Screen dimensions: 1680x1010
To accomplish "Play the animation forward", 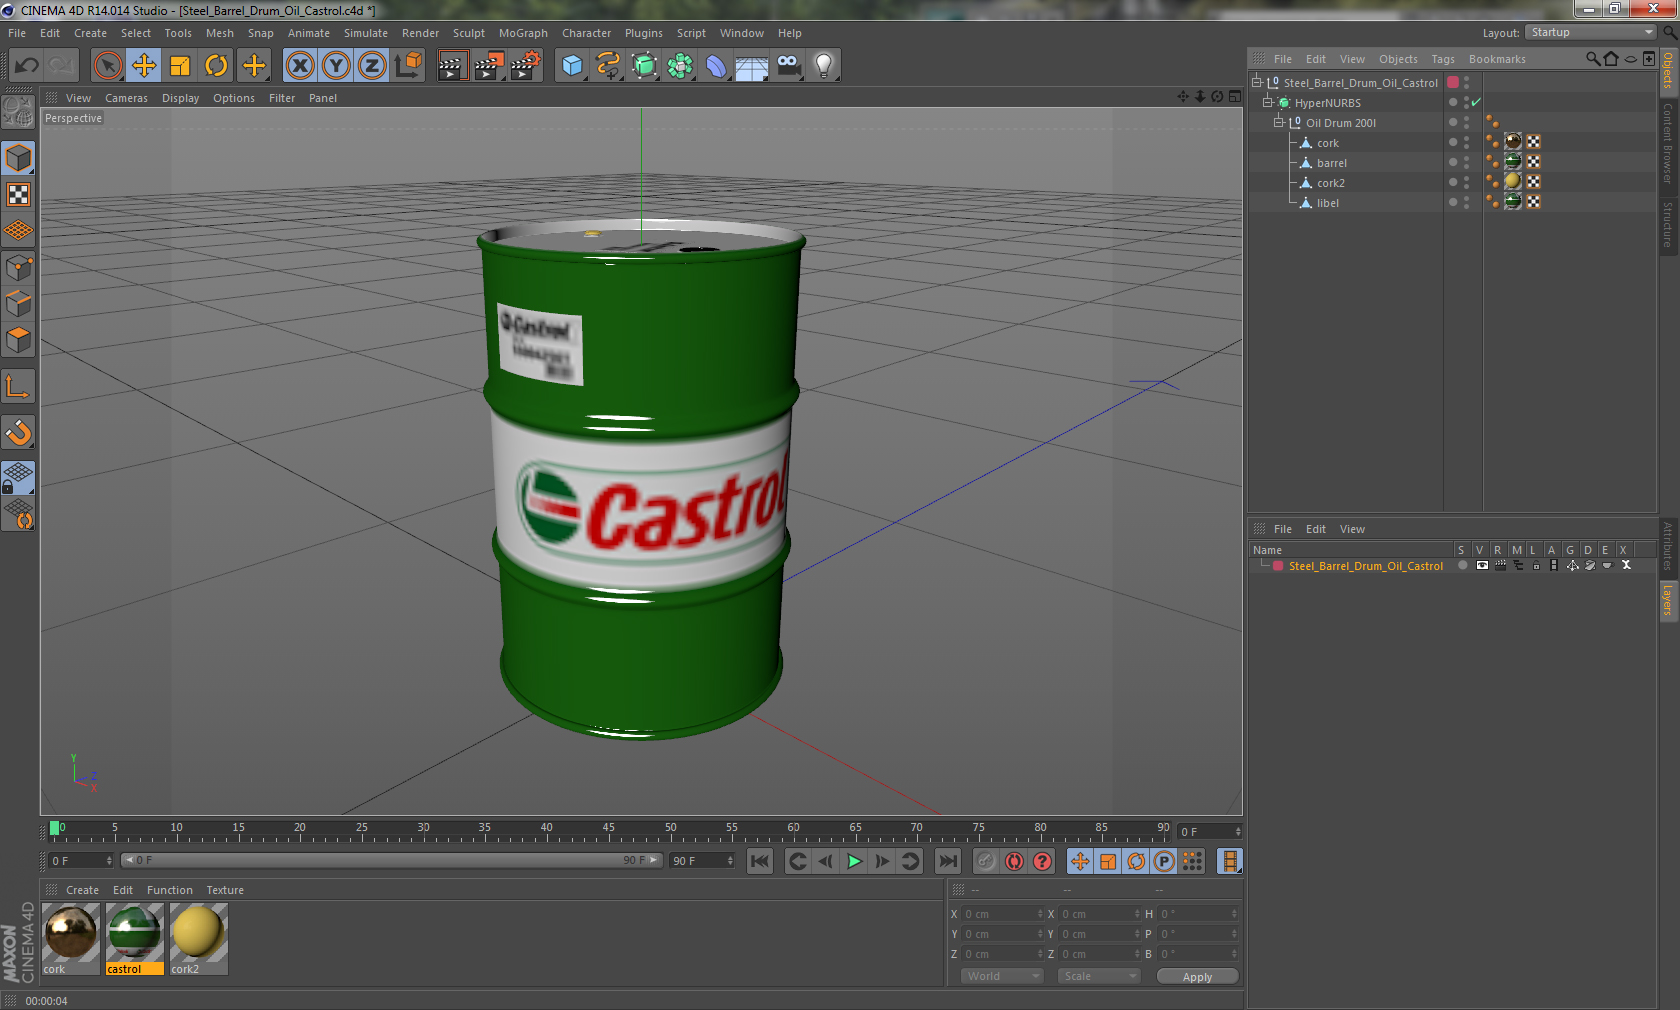I will [854, 861].
